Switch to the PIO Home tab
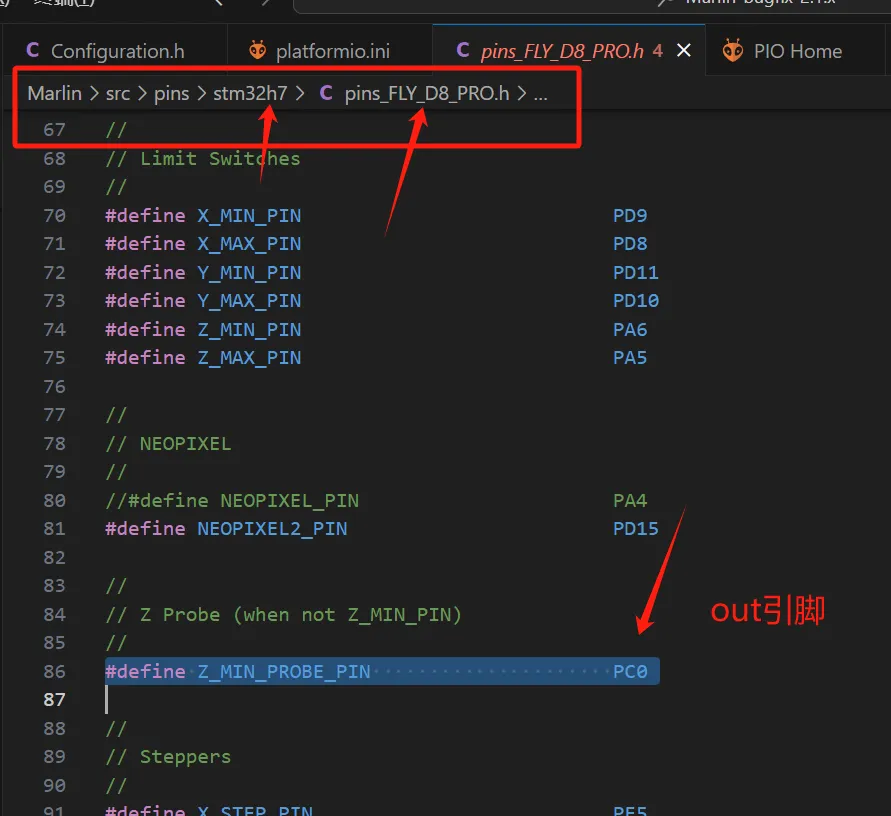 (797, 51)
